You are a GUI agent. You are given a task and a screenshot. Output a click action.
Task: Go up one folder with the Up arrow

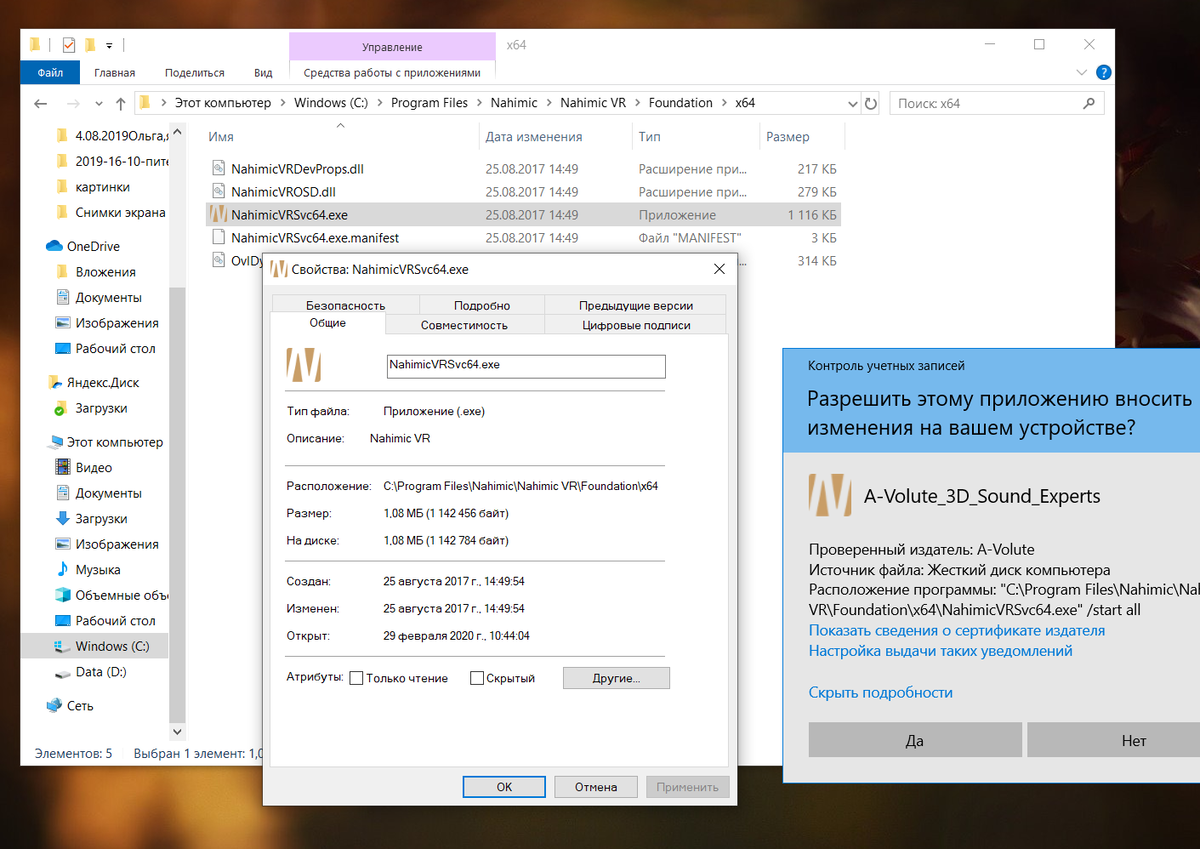click(x=120, y=103)
